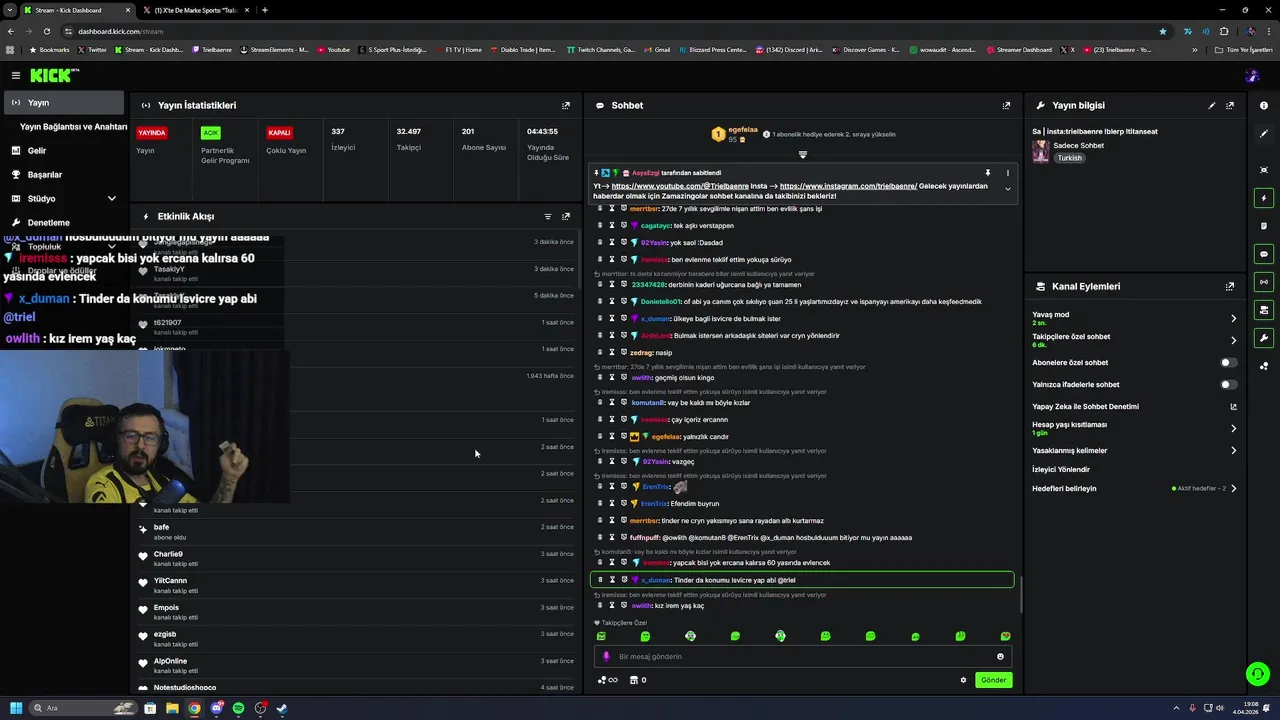Select the last heart-eyes follower emote
The image size is (1280, 720).
tap(1005, 636)
